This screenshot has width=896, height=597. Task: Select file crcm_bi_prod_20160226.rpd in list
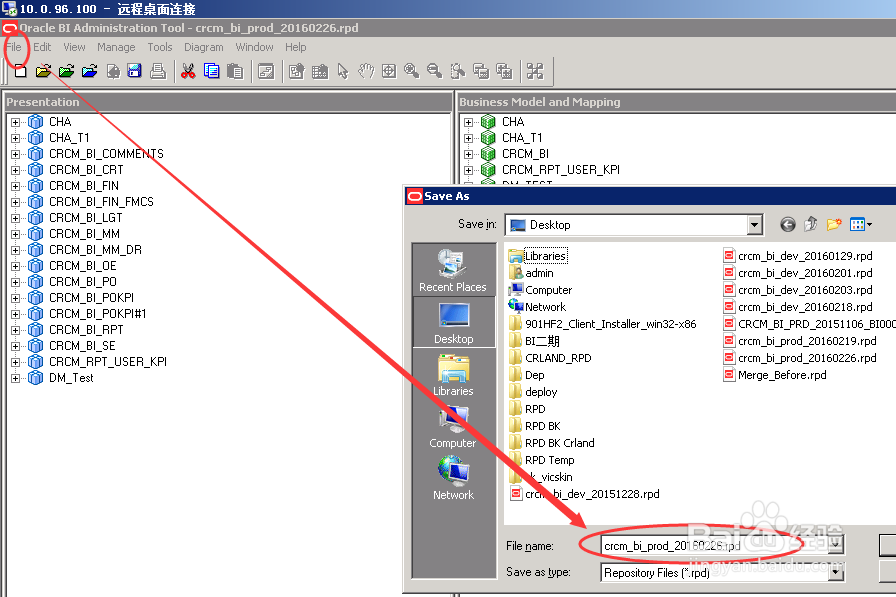coord(807,358)
